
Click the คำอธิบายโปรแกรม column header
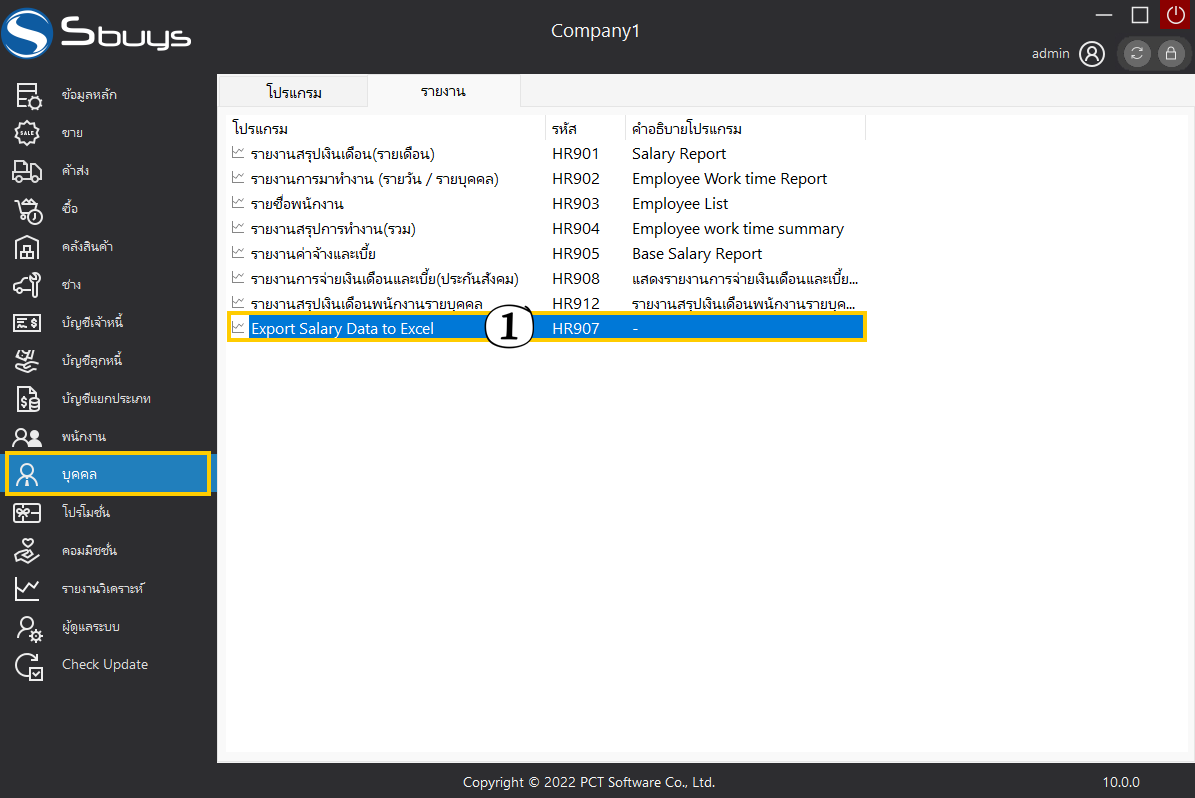[687, 129]
